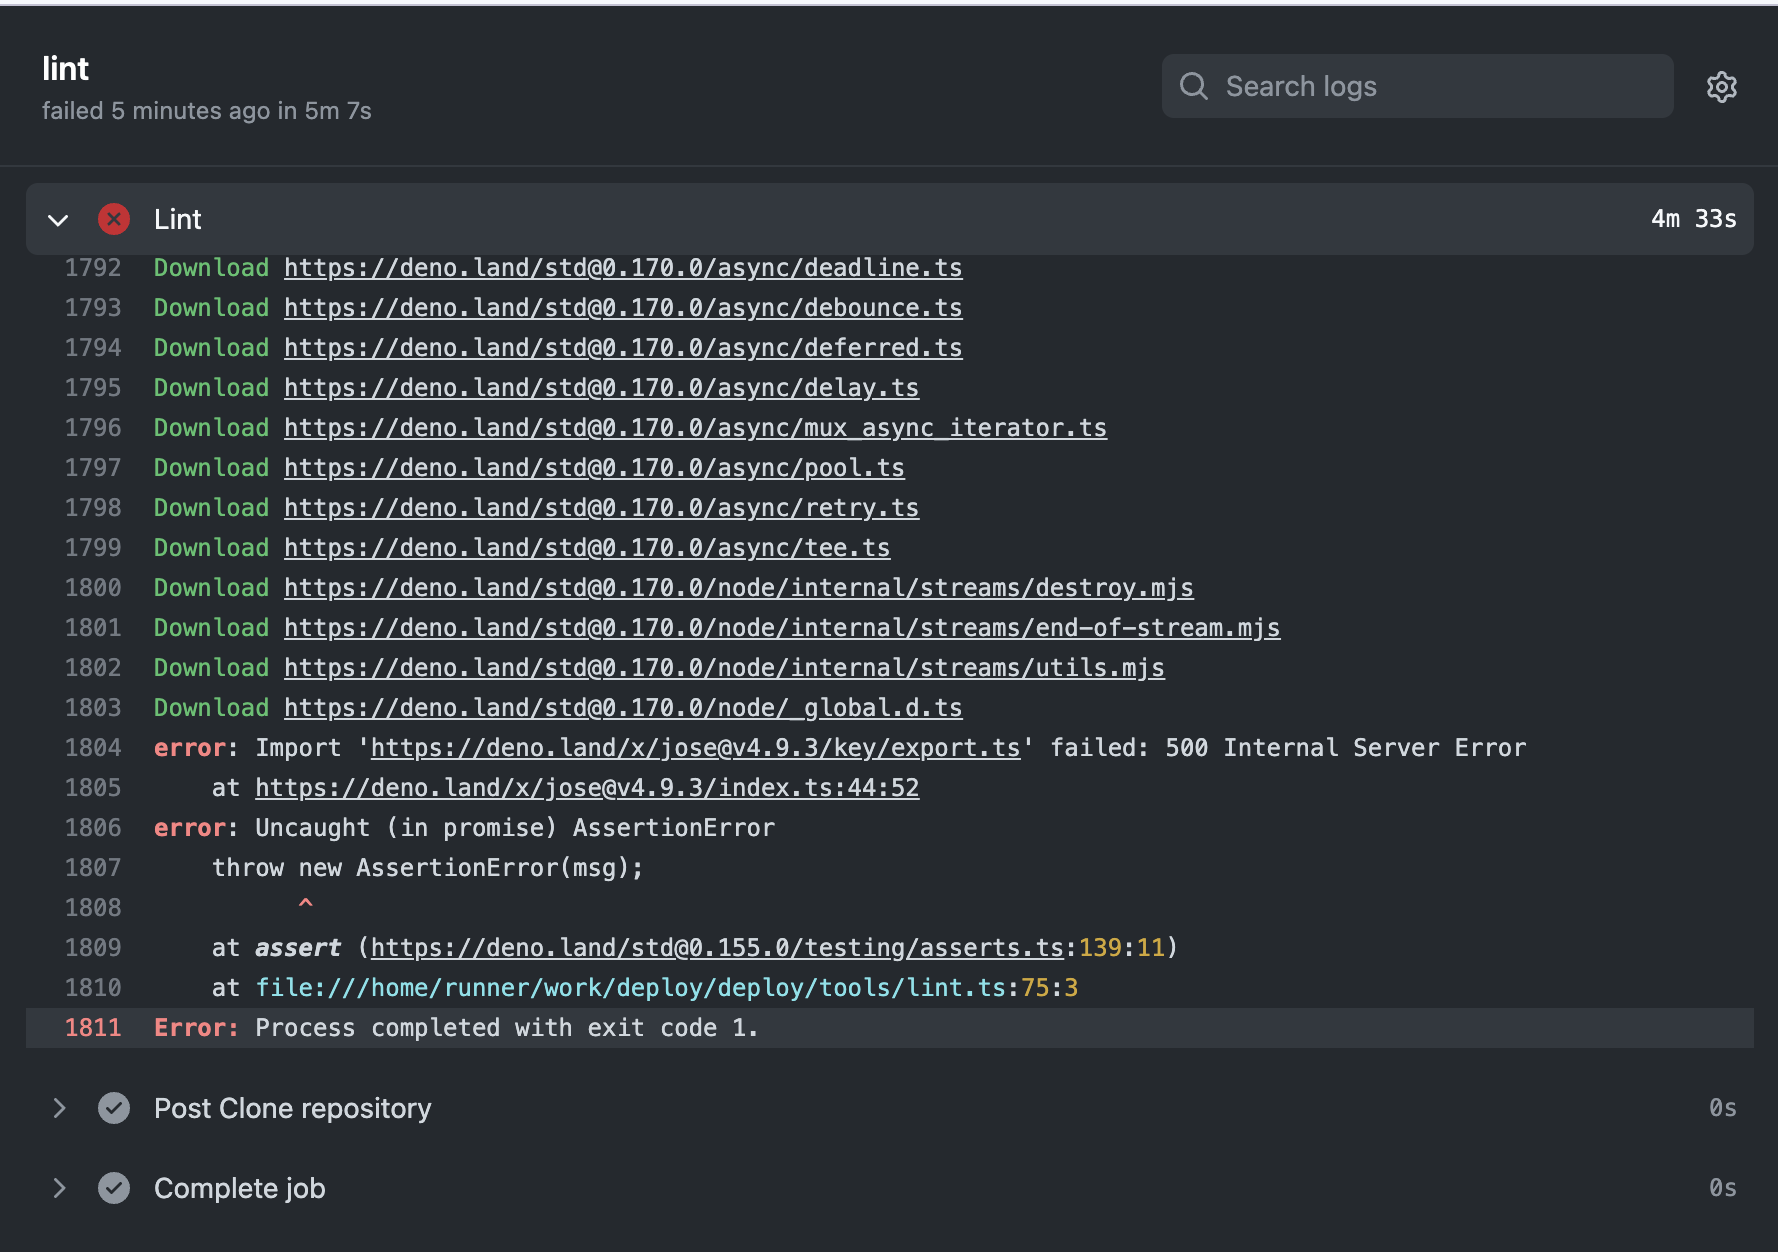Open the deadline.ts download link
The height and width of the screenshot is (1252, 1778).
pos(622,267)
